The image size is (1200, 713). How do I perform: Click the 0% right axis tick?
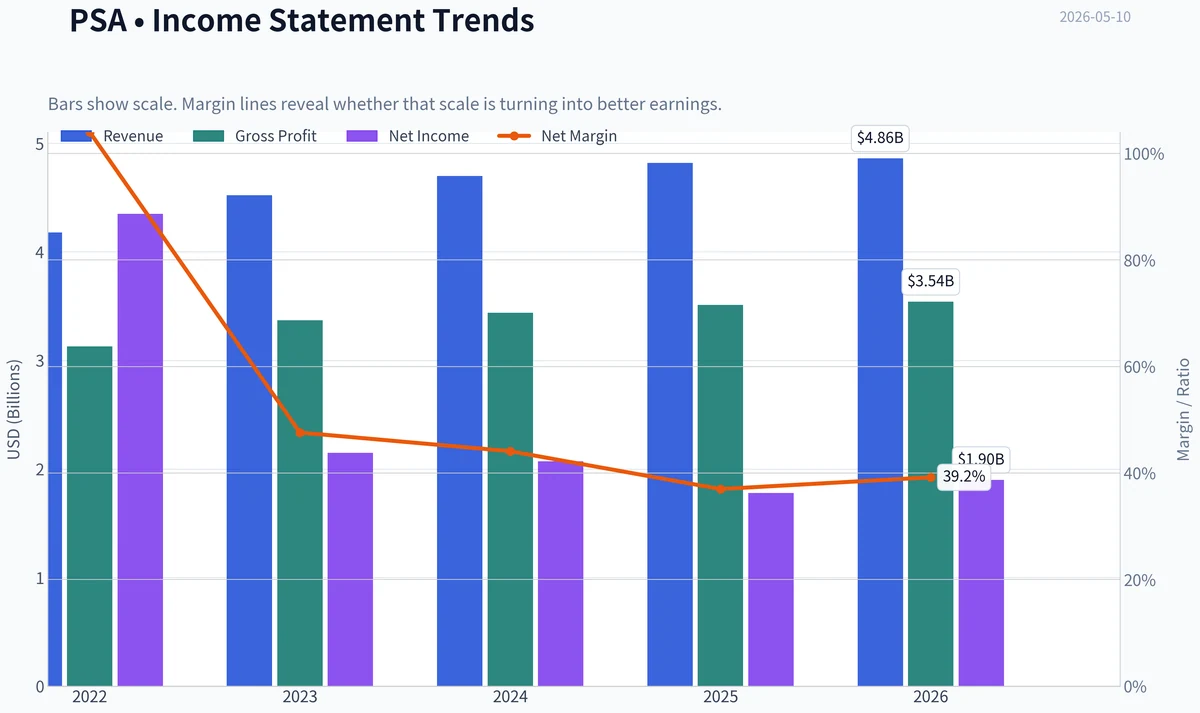click(1137, 687)
